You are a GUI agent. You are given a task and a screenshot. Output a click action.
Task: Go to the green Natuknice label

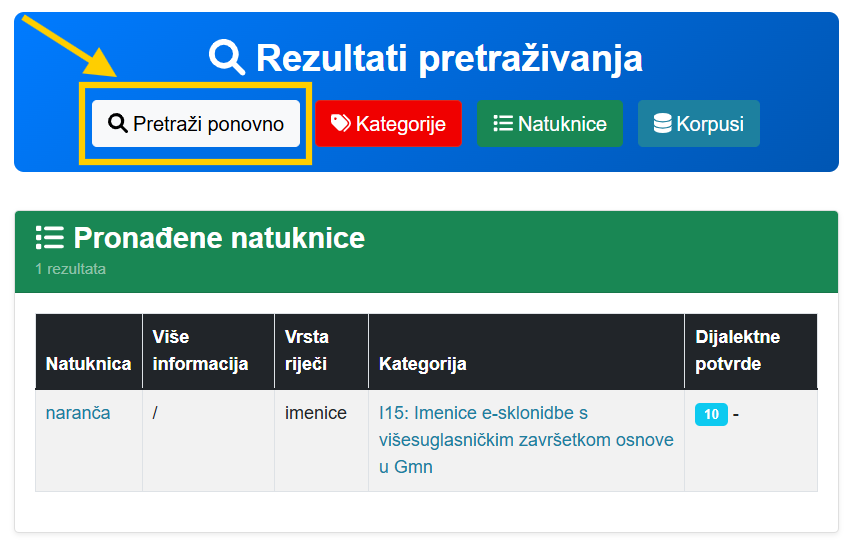562,124
